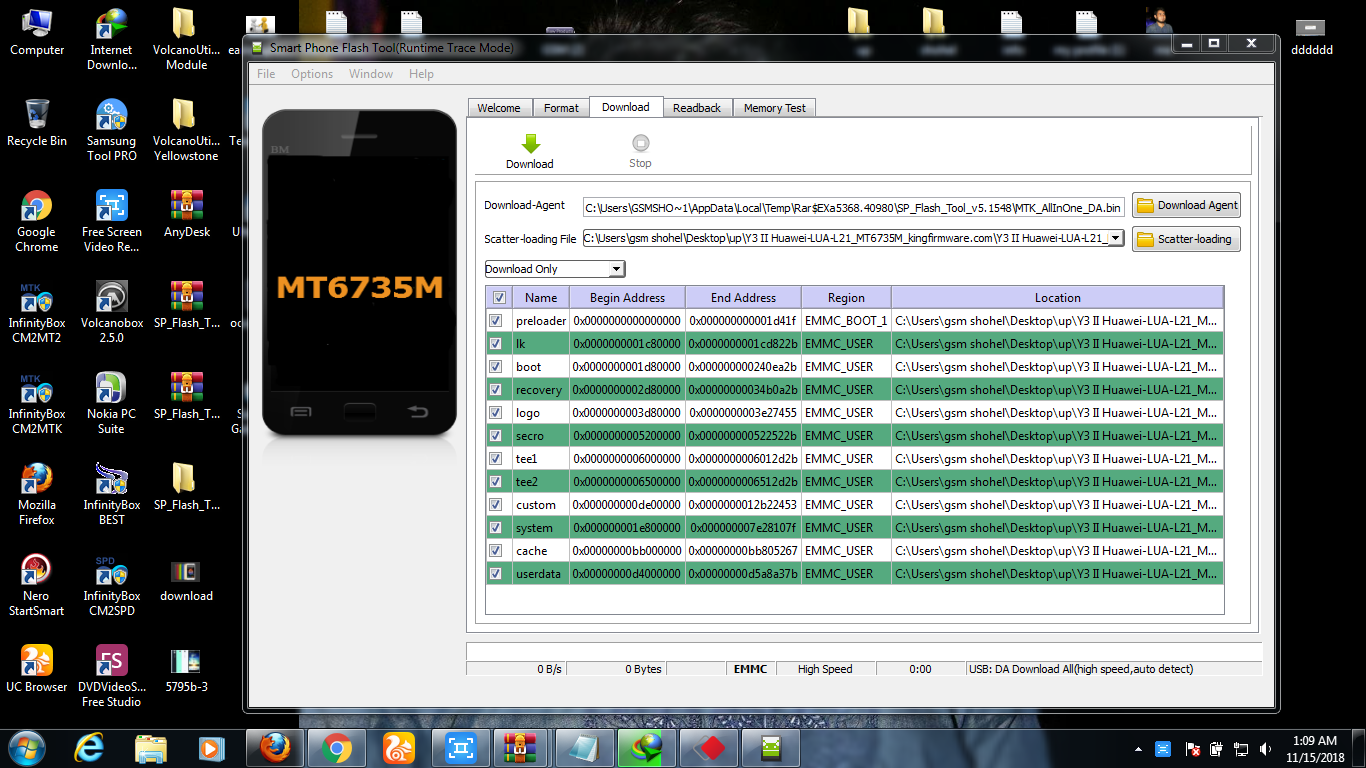Click the Mozilla Firefox desktop shortcut
Viewport: 1366px width, 768px height.
[x=37, y=495]
